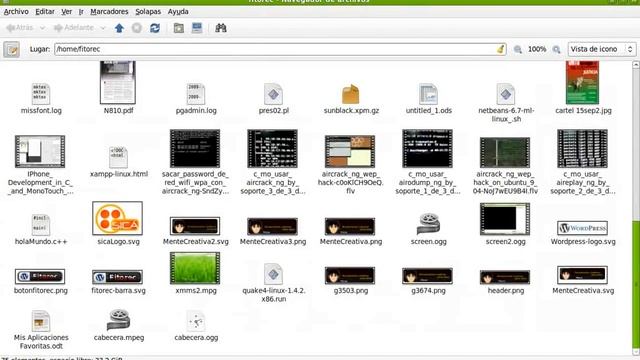Open the home folder icon
Viewport: 640px width, 360px height.
[179, 28]
